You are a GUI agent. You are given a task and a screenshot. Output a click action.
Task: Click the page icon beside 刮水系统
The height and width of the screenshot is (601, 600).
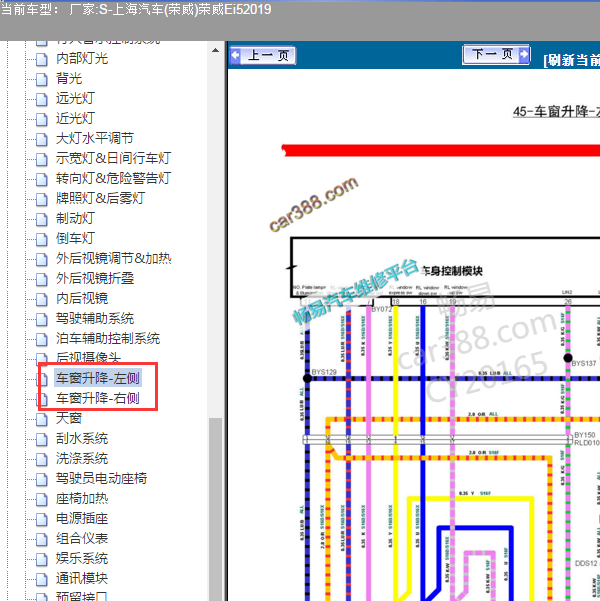pyautogui.click(x=42, y=439)
